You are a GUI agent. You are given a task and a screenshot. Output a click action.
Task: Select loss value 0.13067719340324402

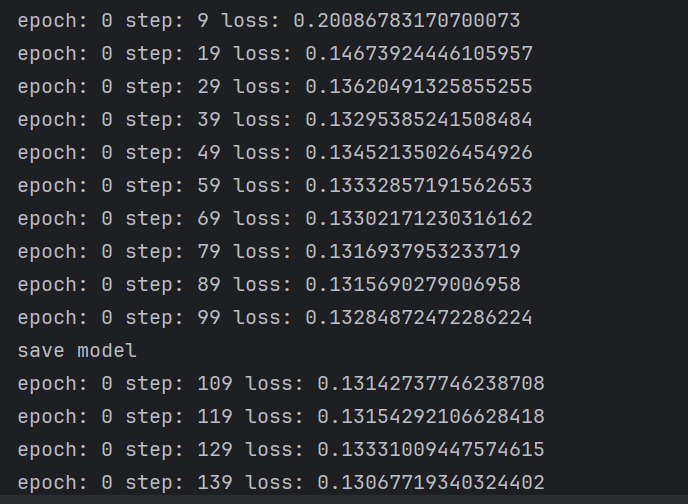tap(431, 483)
